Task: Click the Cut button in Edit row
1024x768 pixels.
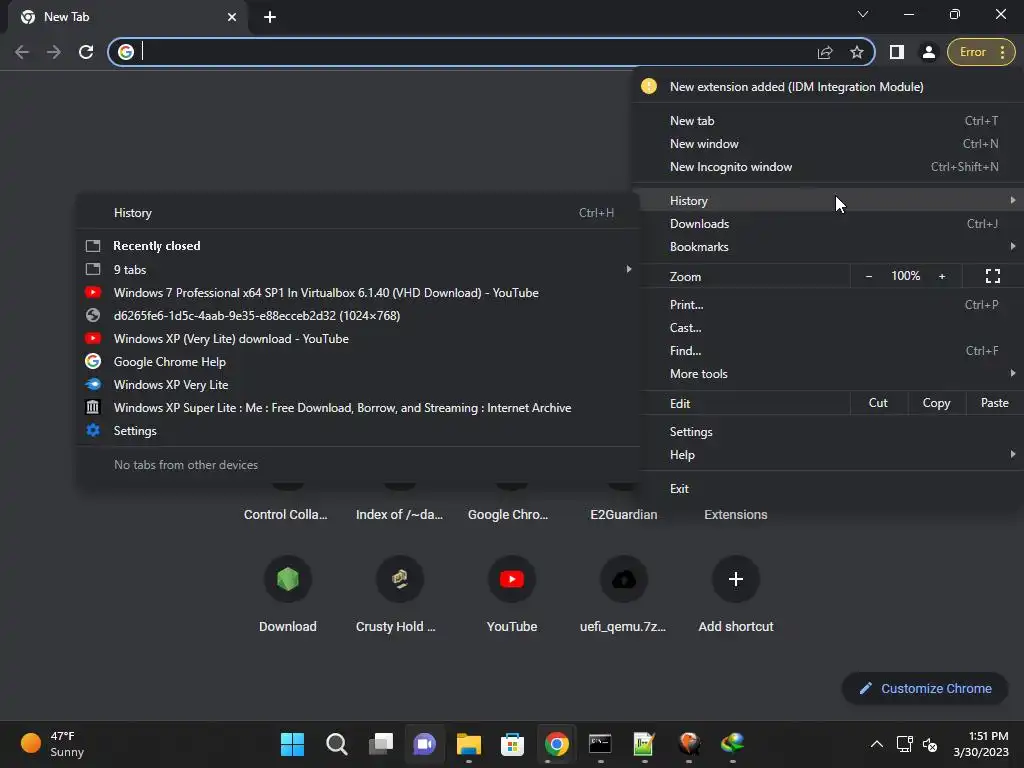Action: tap(878, 403)
